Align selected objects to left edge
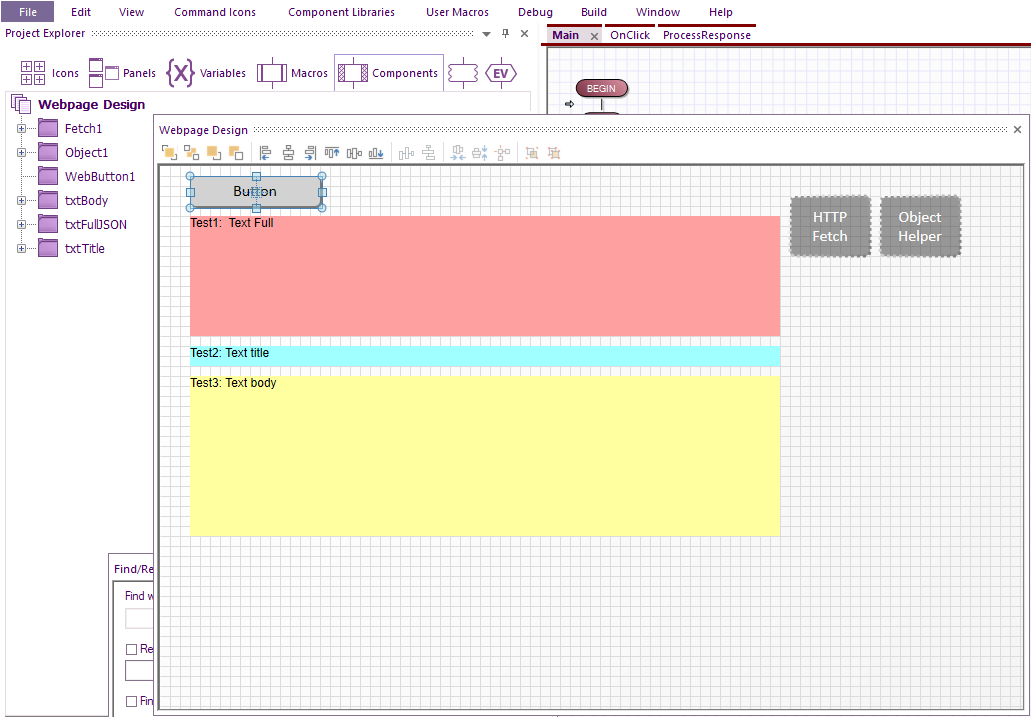Viewport: 1031px width, 717px height. [266, 153]
